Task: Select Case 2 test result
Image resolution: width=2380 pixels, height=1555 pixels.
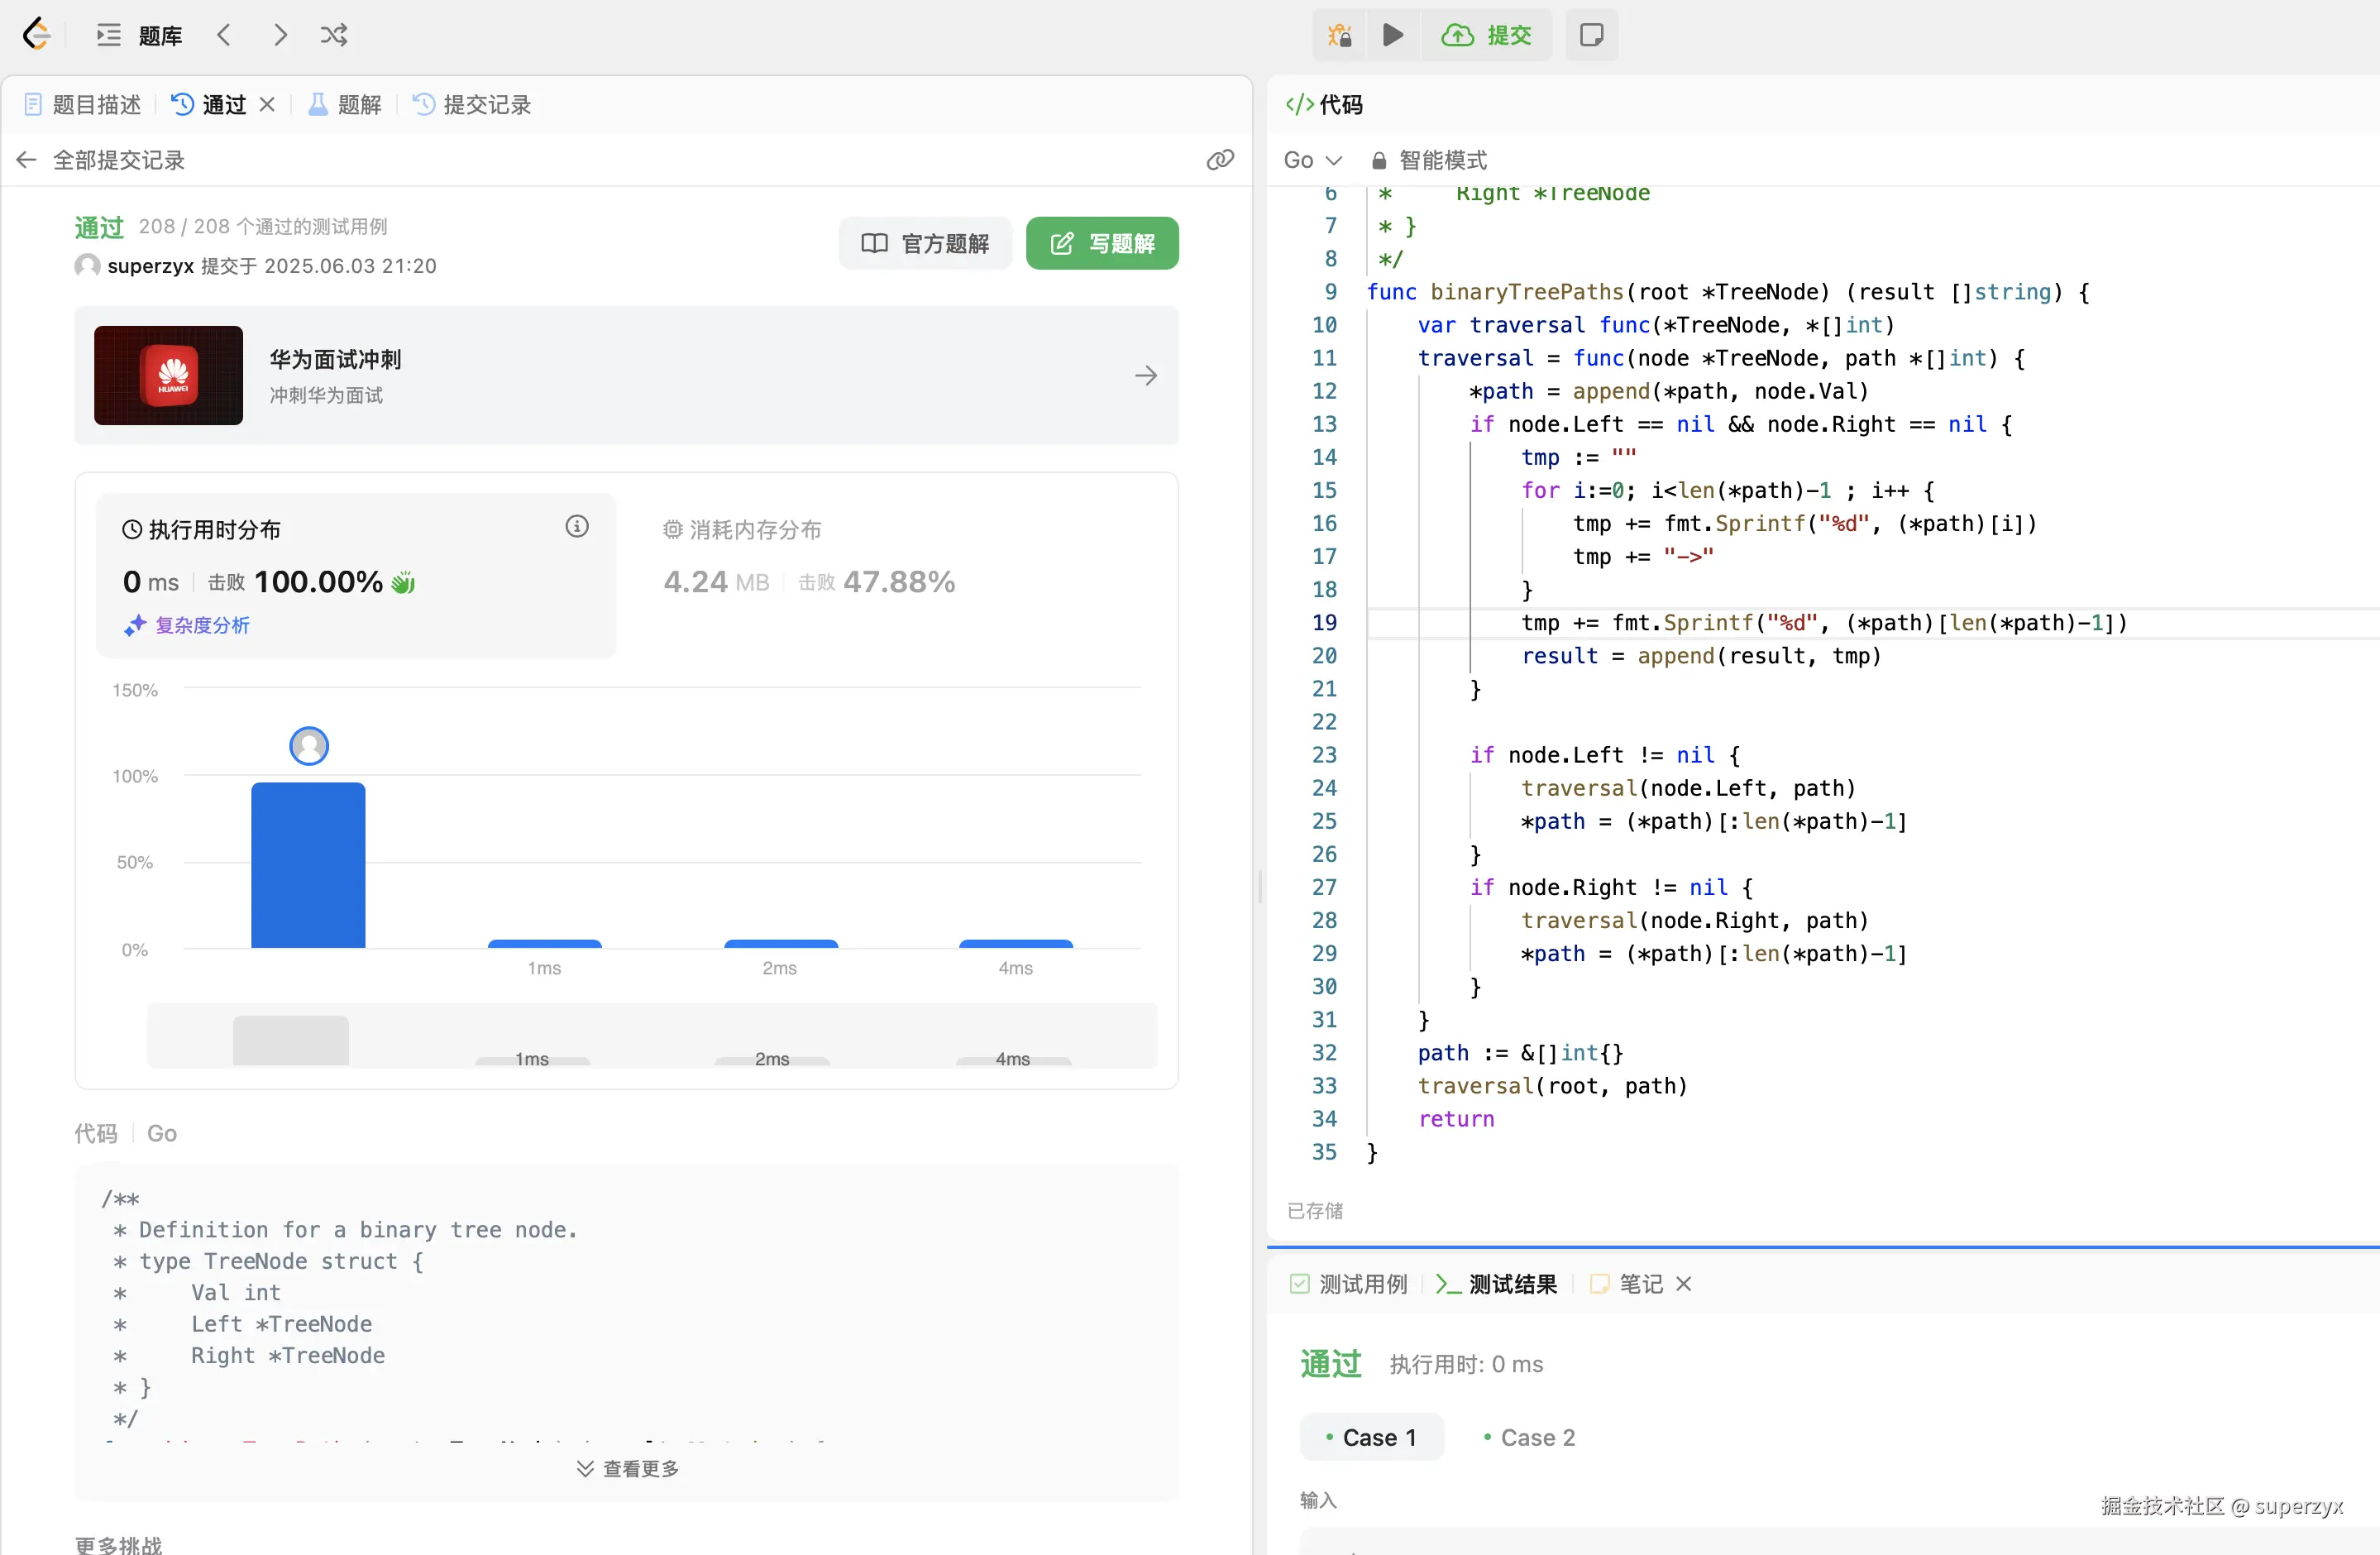Action: (x=1529, y=1437)
